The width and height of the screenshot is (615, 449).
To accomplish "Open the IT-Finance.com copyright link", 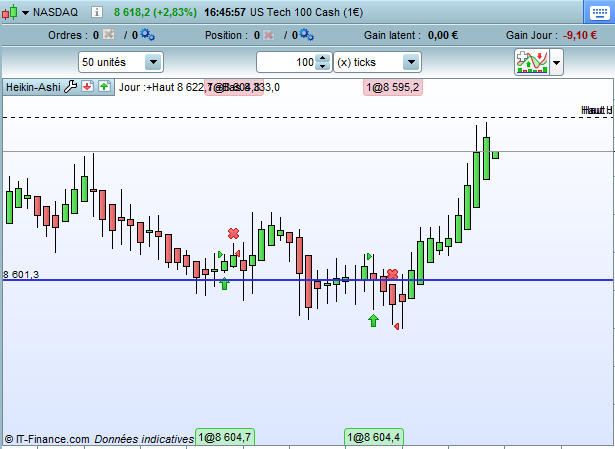I will (x=47, y=439).
